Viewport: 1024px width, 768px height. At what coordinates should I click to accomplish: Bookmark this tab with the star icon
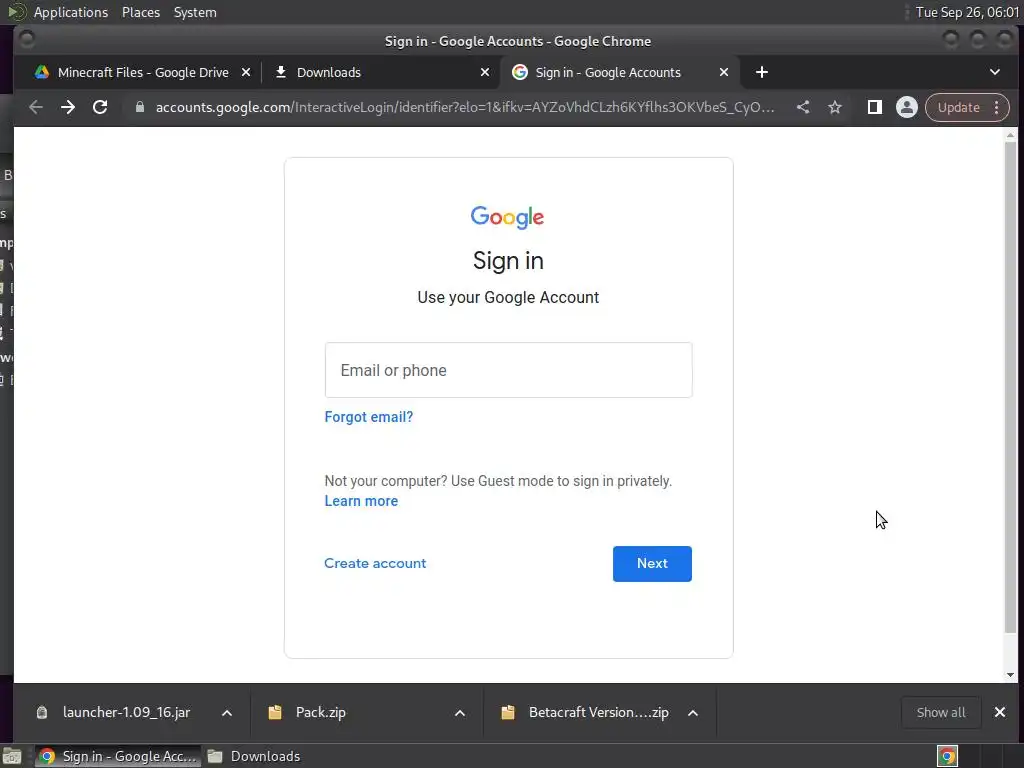coord(835,107)
